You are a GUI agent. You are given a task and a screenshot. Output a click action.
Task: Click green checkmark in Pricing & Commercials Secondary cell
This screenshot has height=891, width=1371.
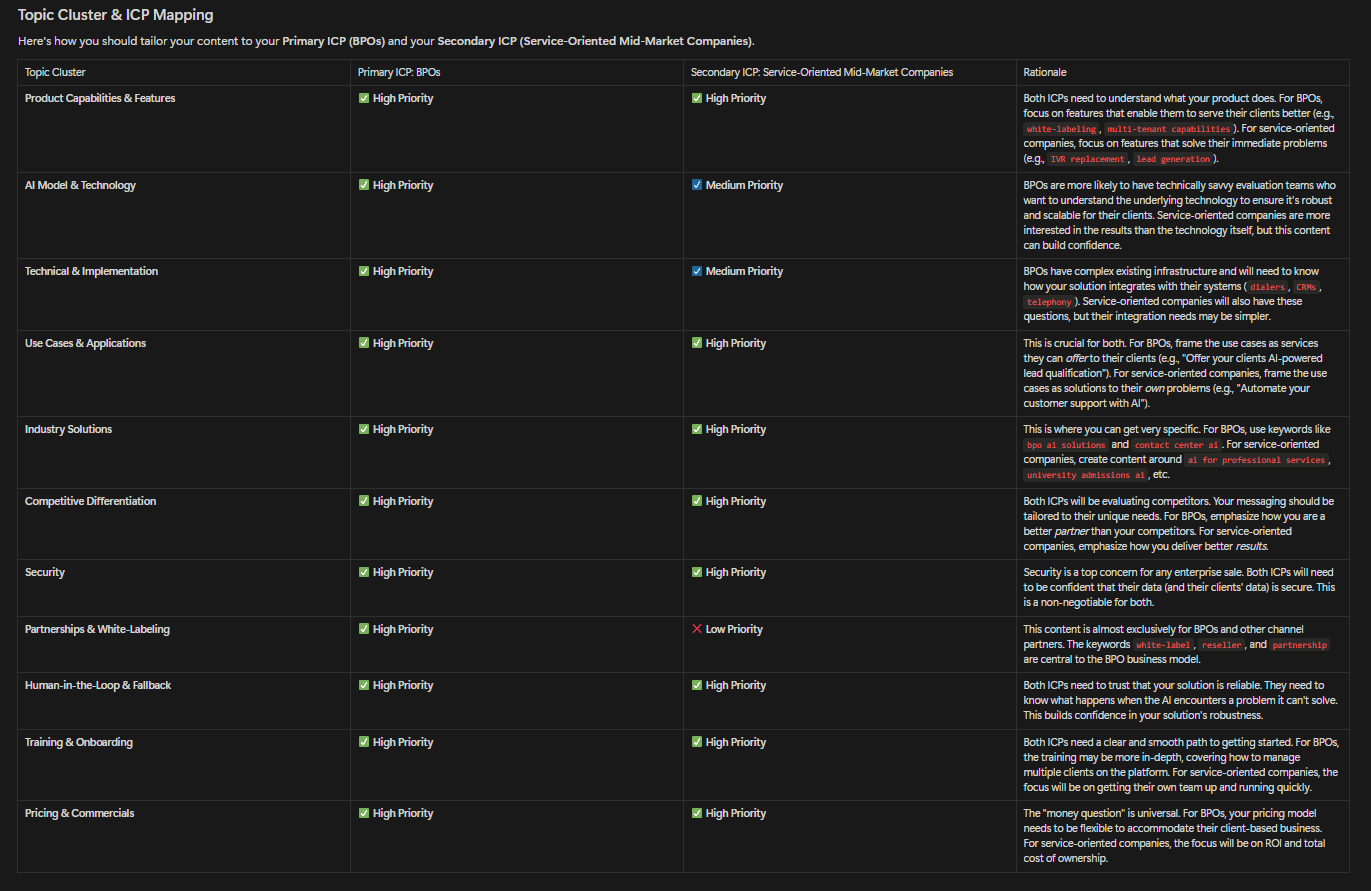(x=697, y=813)
